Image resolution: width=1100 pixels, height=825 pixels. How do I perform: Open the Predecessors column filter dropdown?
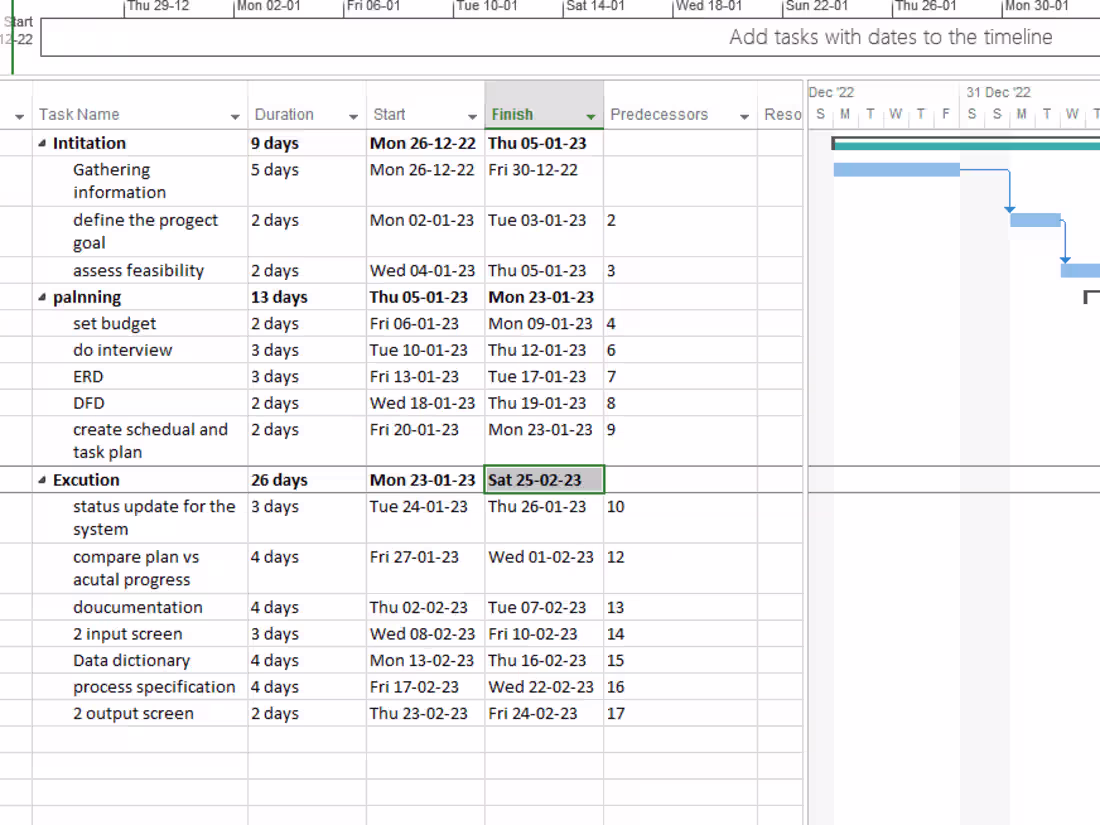[744, 116]
